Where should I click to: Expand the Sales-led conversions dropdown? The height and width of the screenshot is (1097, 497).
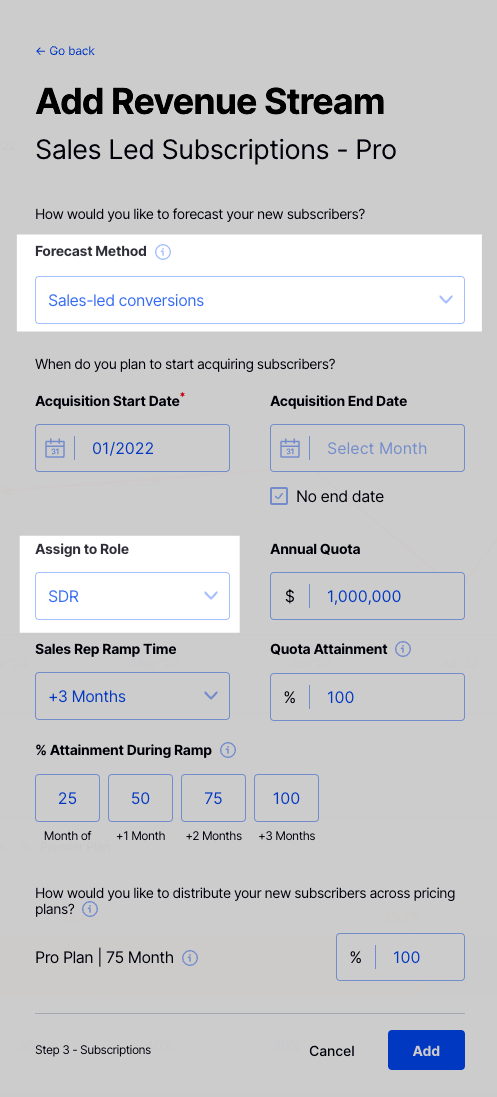[x=250, y=300]
